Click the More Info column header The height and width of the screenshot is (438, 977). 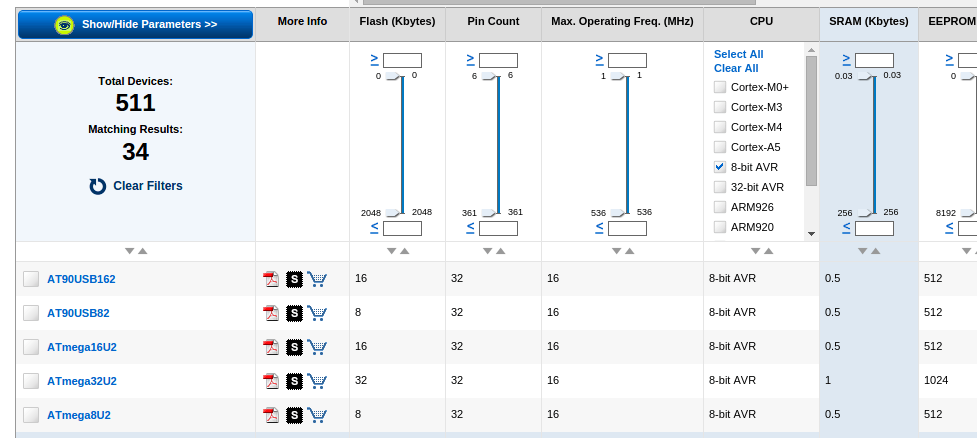tap(302, 21)
